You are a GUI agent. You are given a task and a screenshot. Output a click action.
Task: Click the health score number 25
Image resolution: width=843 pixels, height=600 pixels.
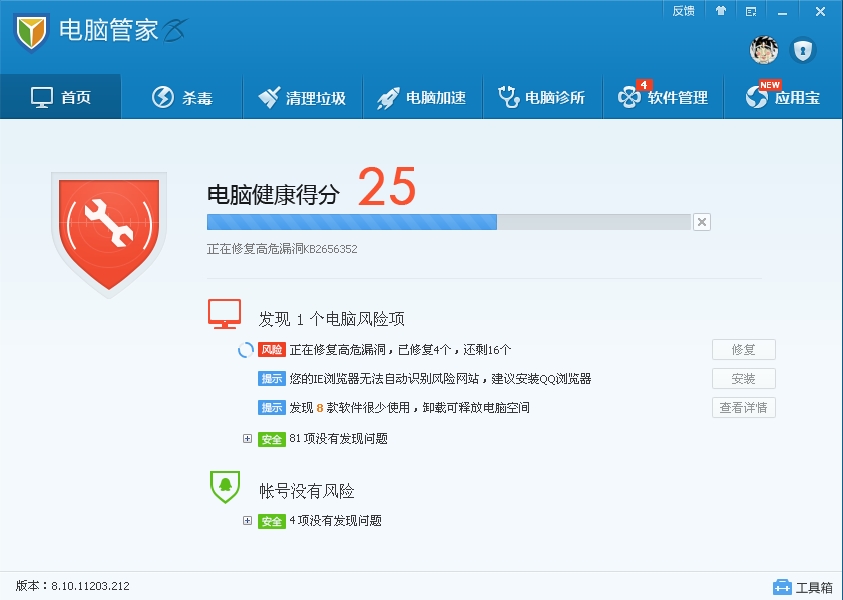click(387, 187)
